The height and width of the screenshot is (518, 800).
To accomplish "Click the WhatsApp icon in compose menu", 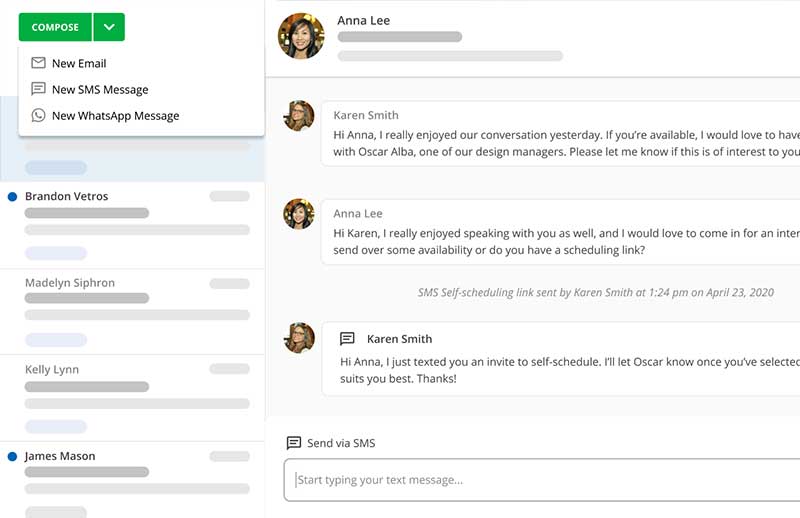I will click(39, 115).
